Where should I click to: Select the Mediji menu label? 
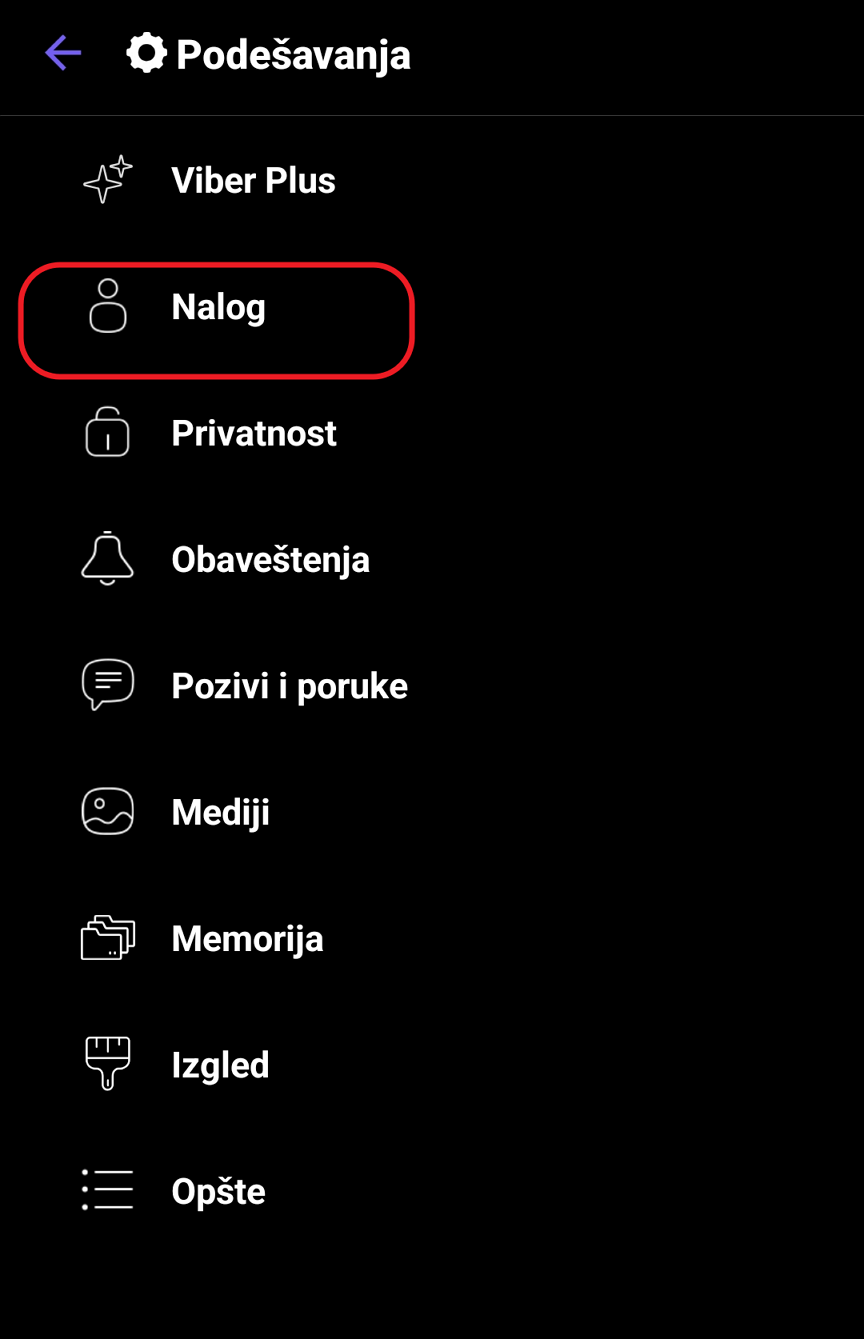coord(220,812)
